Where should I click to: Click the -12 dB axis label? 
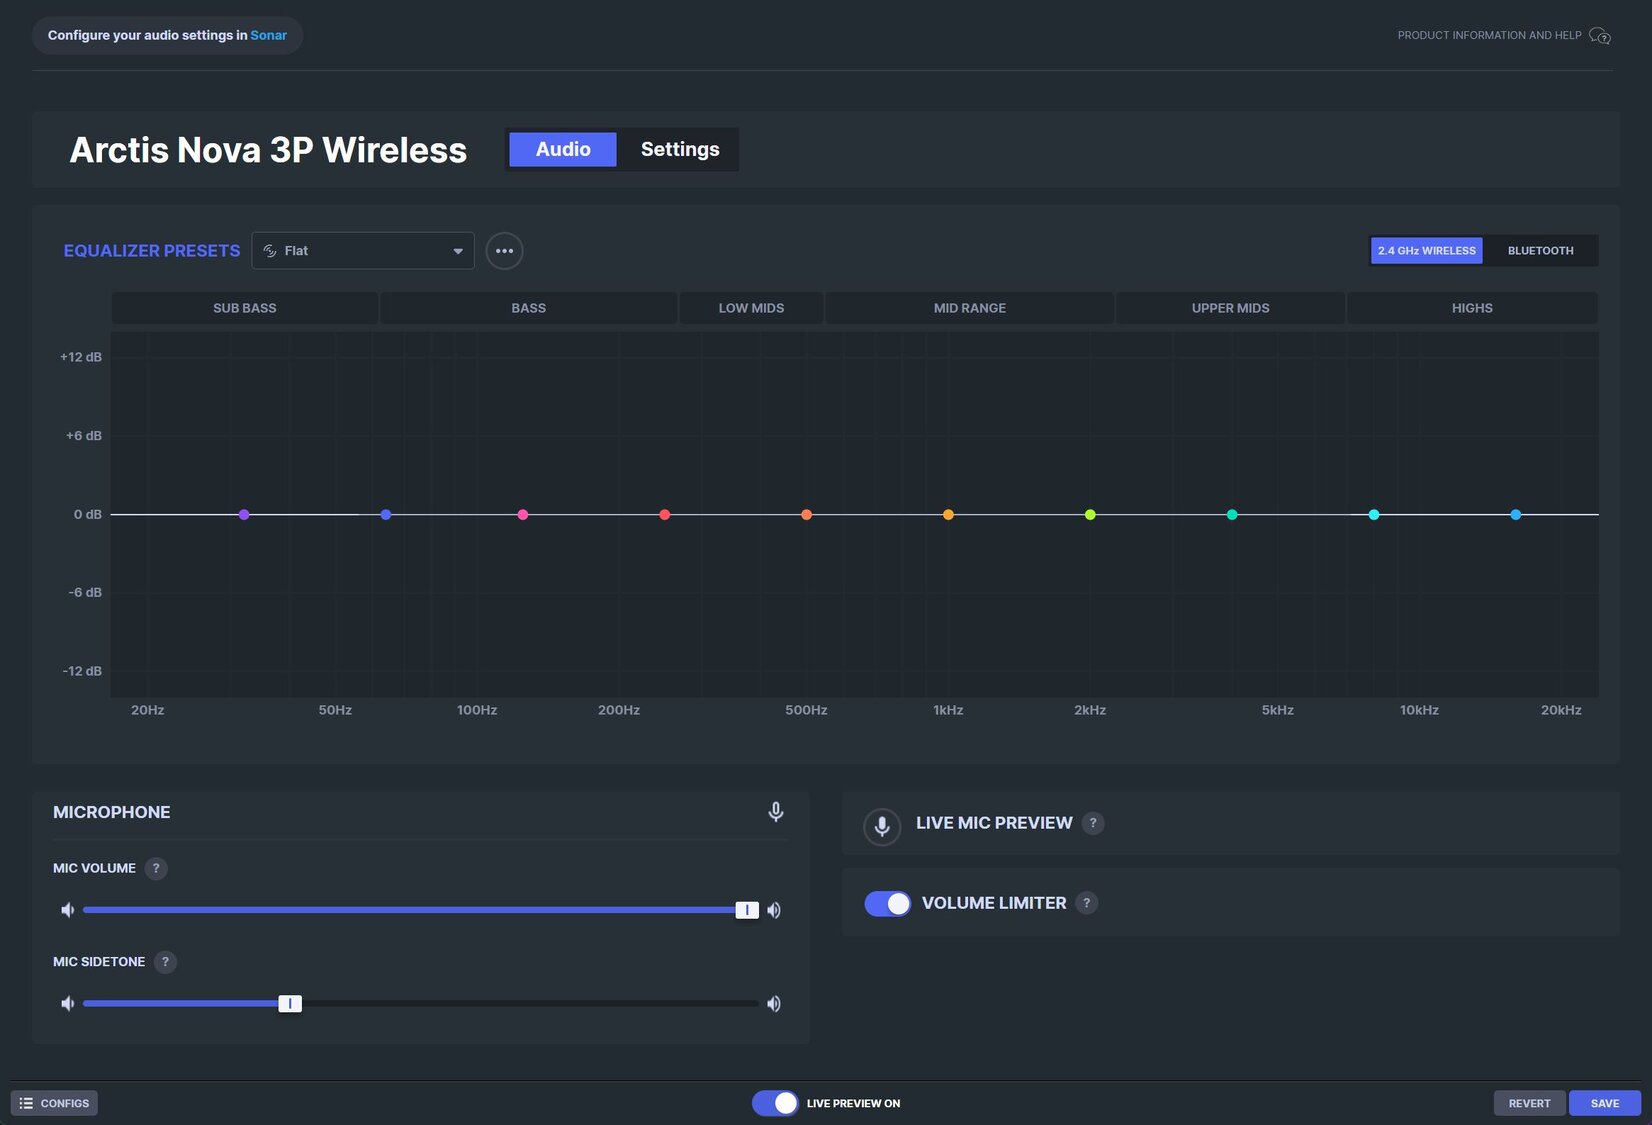pos(82,671)
